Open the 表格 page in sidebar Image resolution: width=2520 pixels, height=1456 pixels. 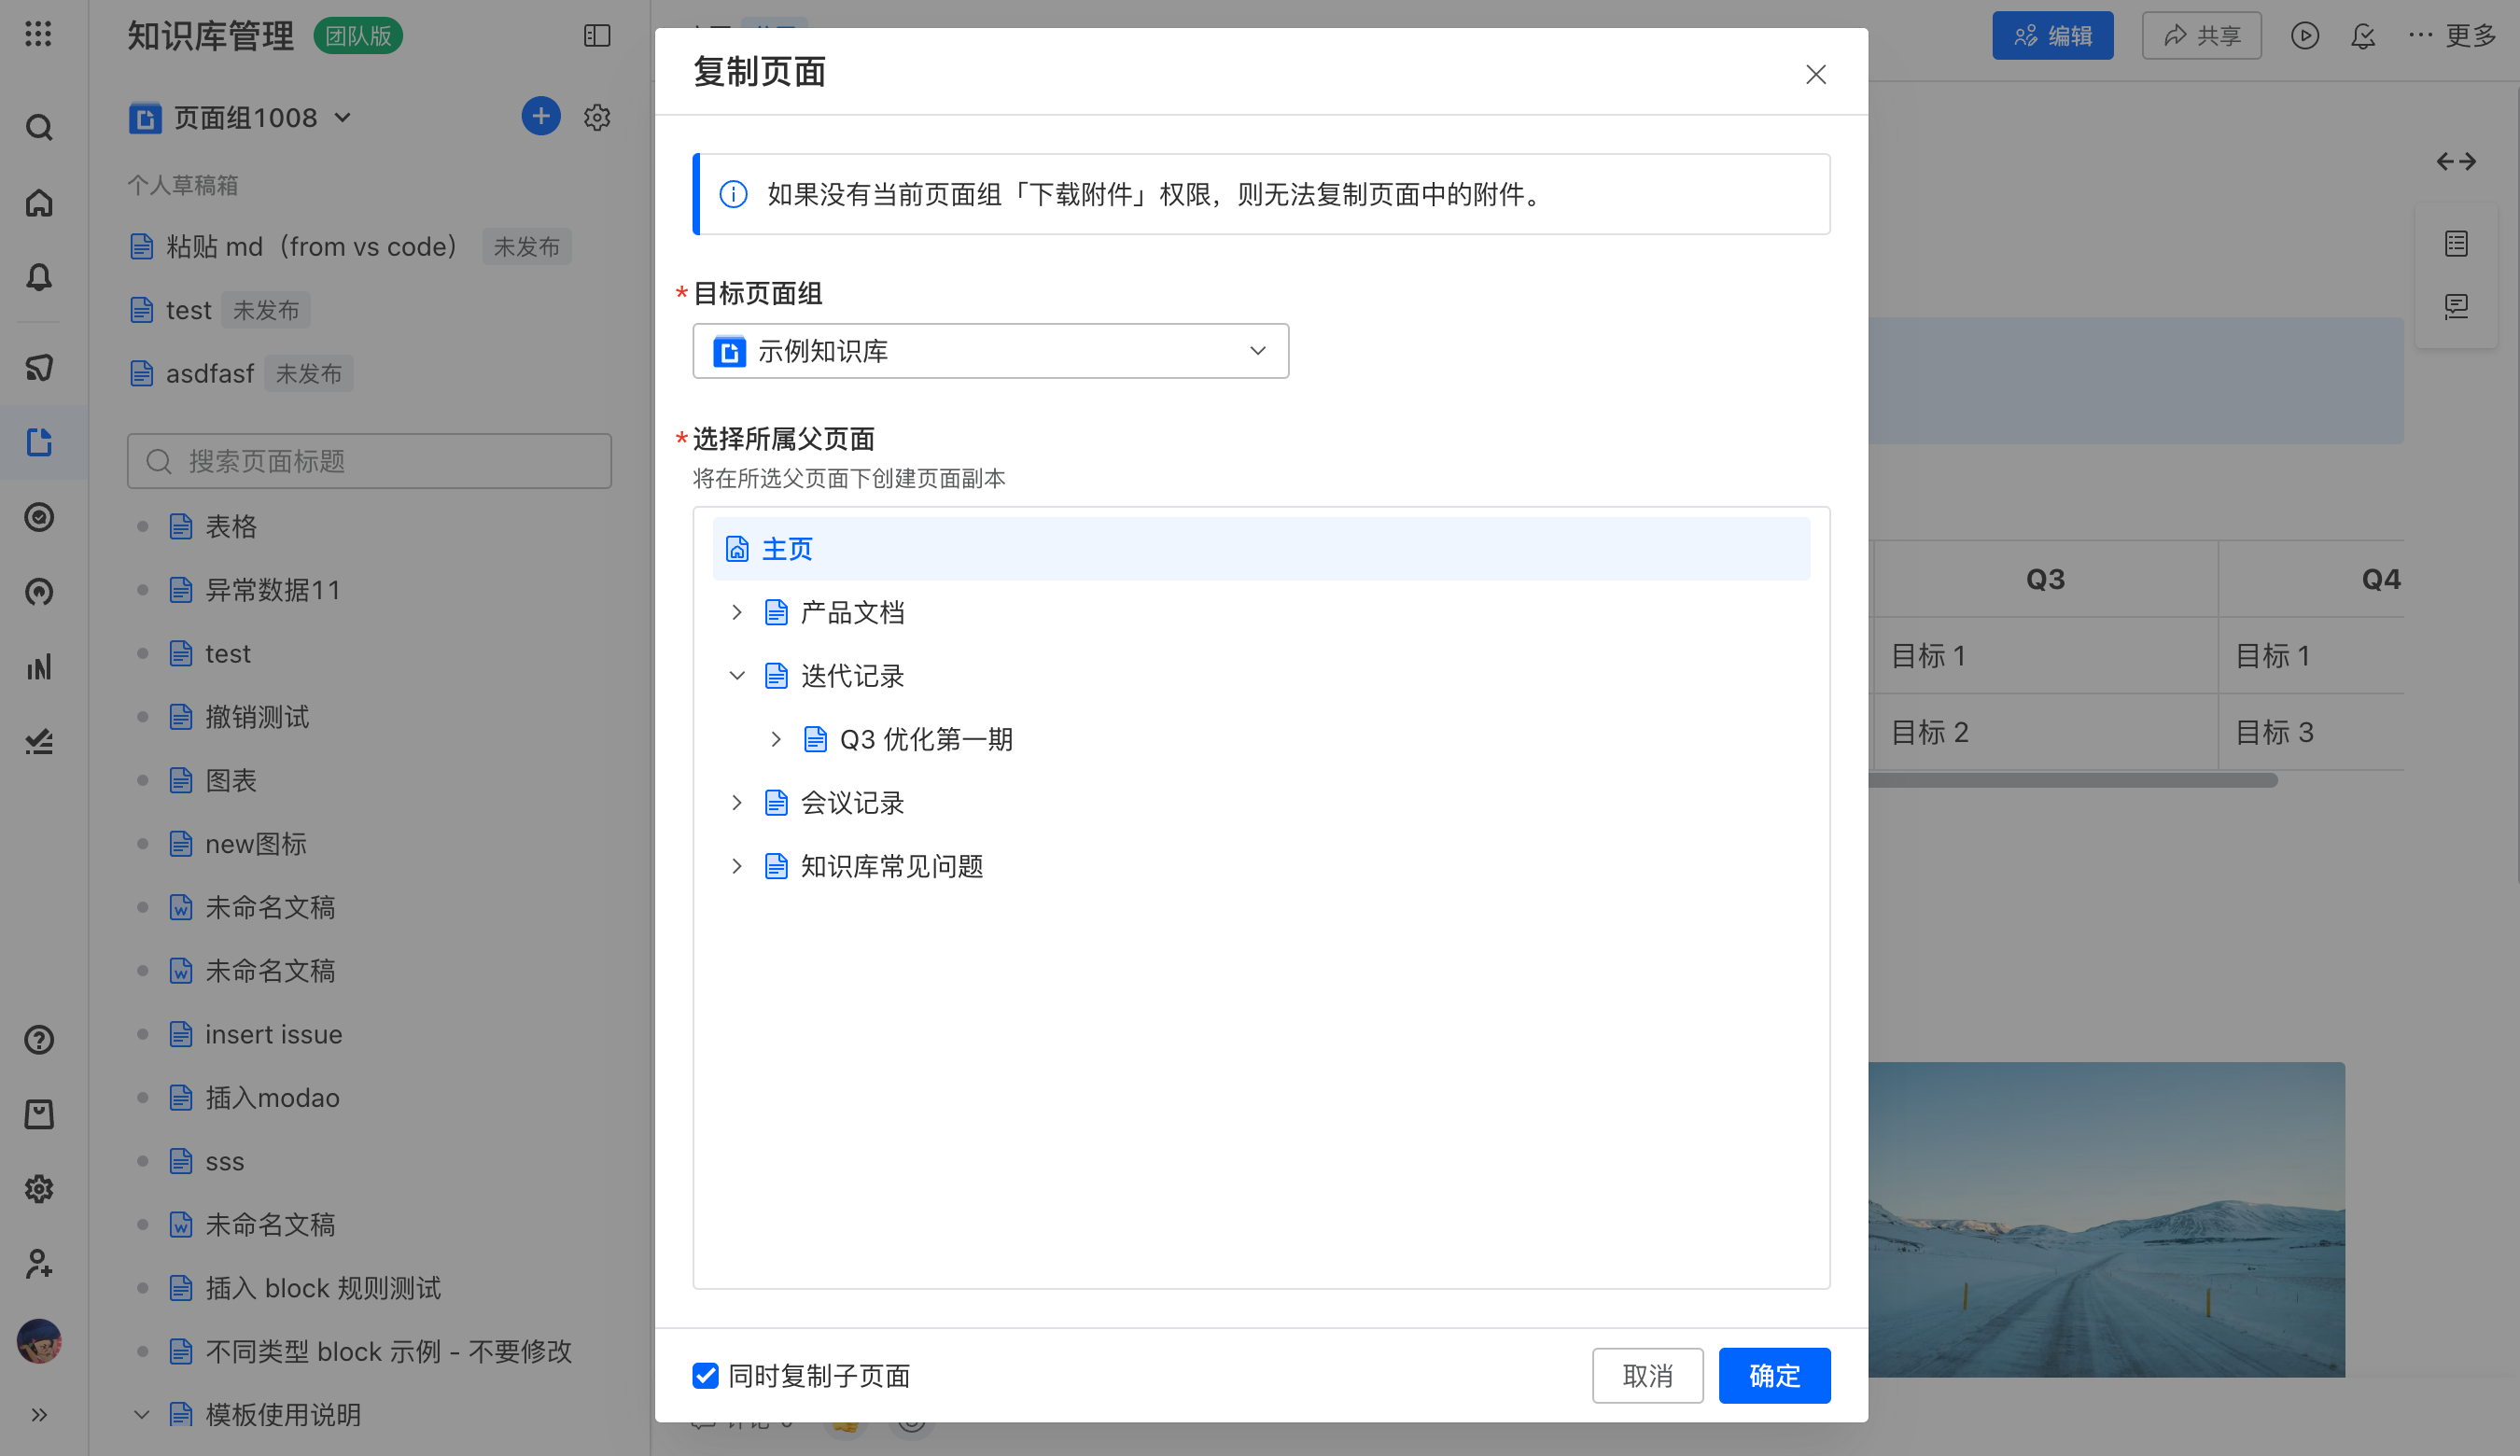(230, 527)
